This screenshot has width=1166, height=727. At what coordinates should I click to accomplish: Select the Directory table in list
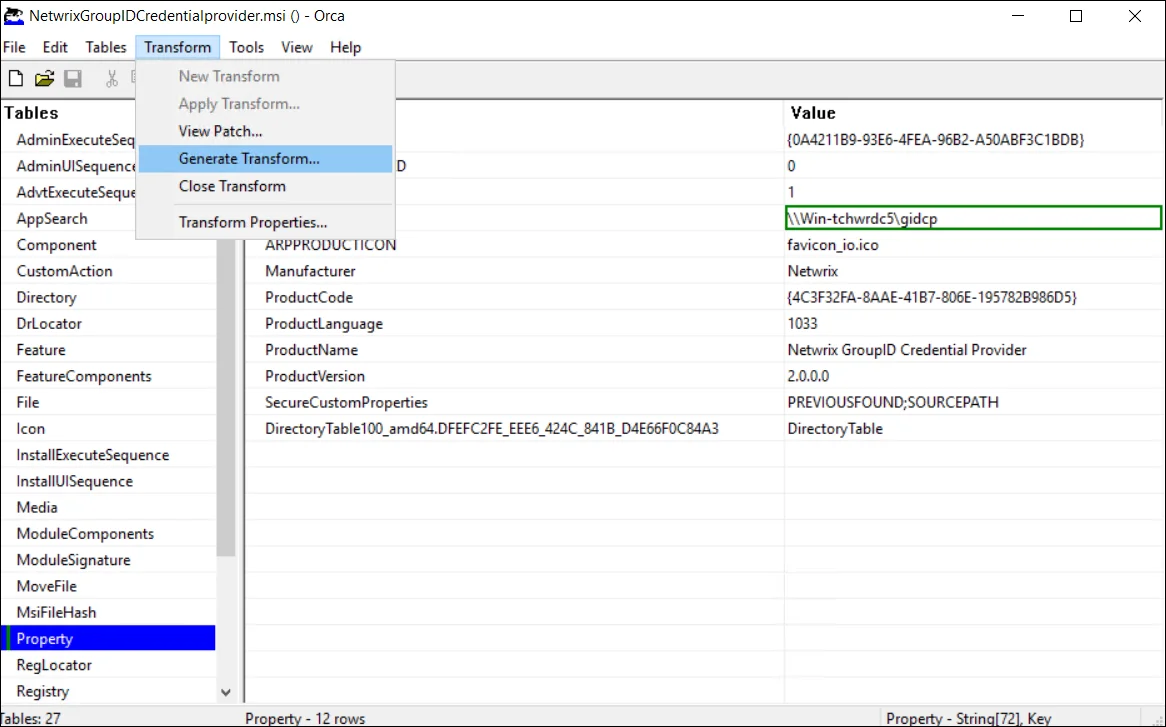[46, 297]
